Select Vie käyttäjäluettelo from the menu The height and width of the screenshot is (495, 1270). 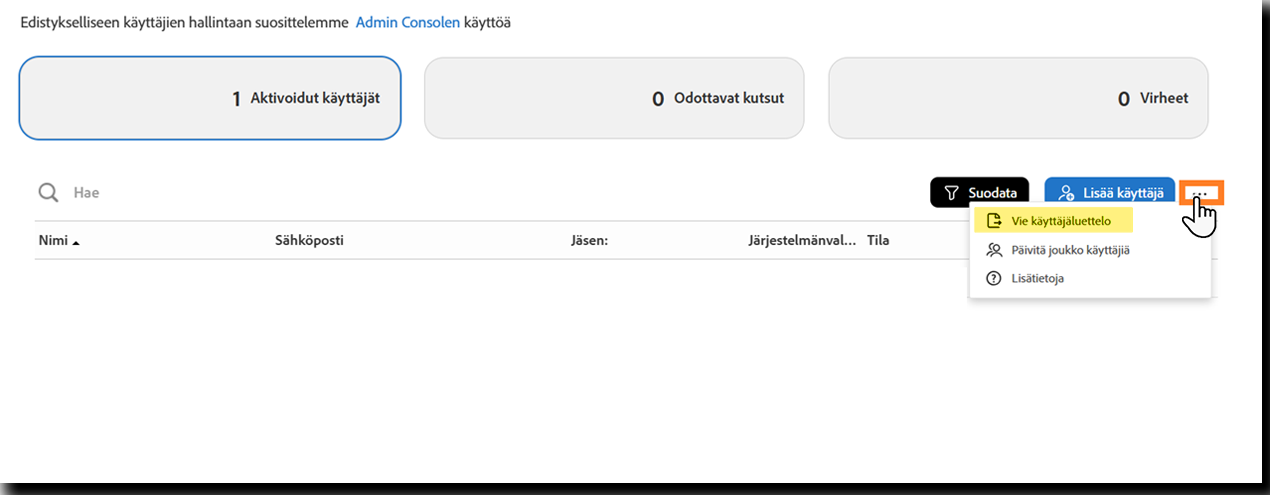click(x=1060, y=221)
